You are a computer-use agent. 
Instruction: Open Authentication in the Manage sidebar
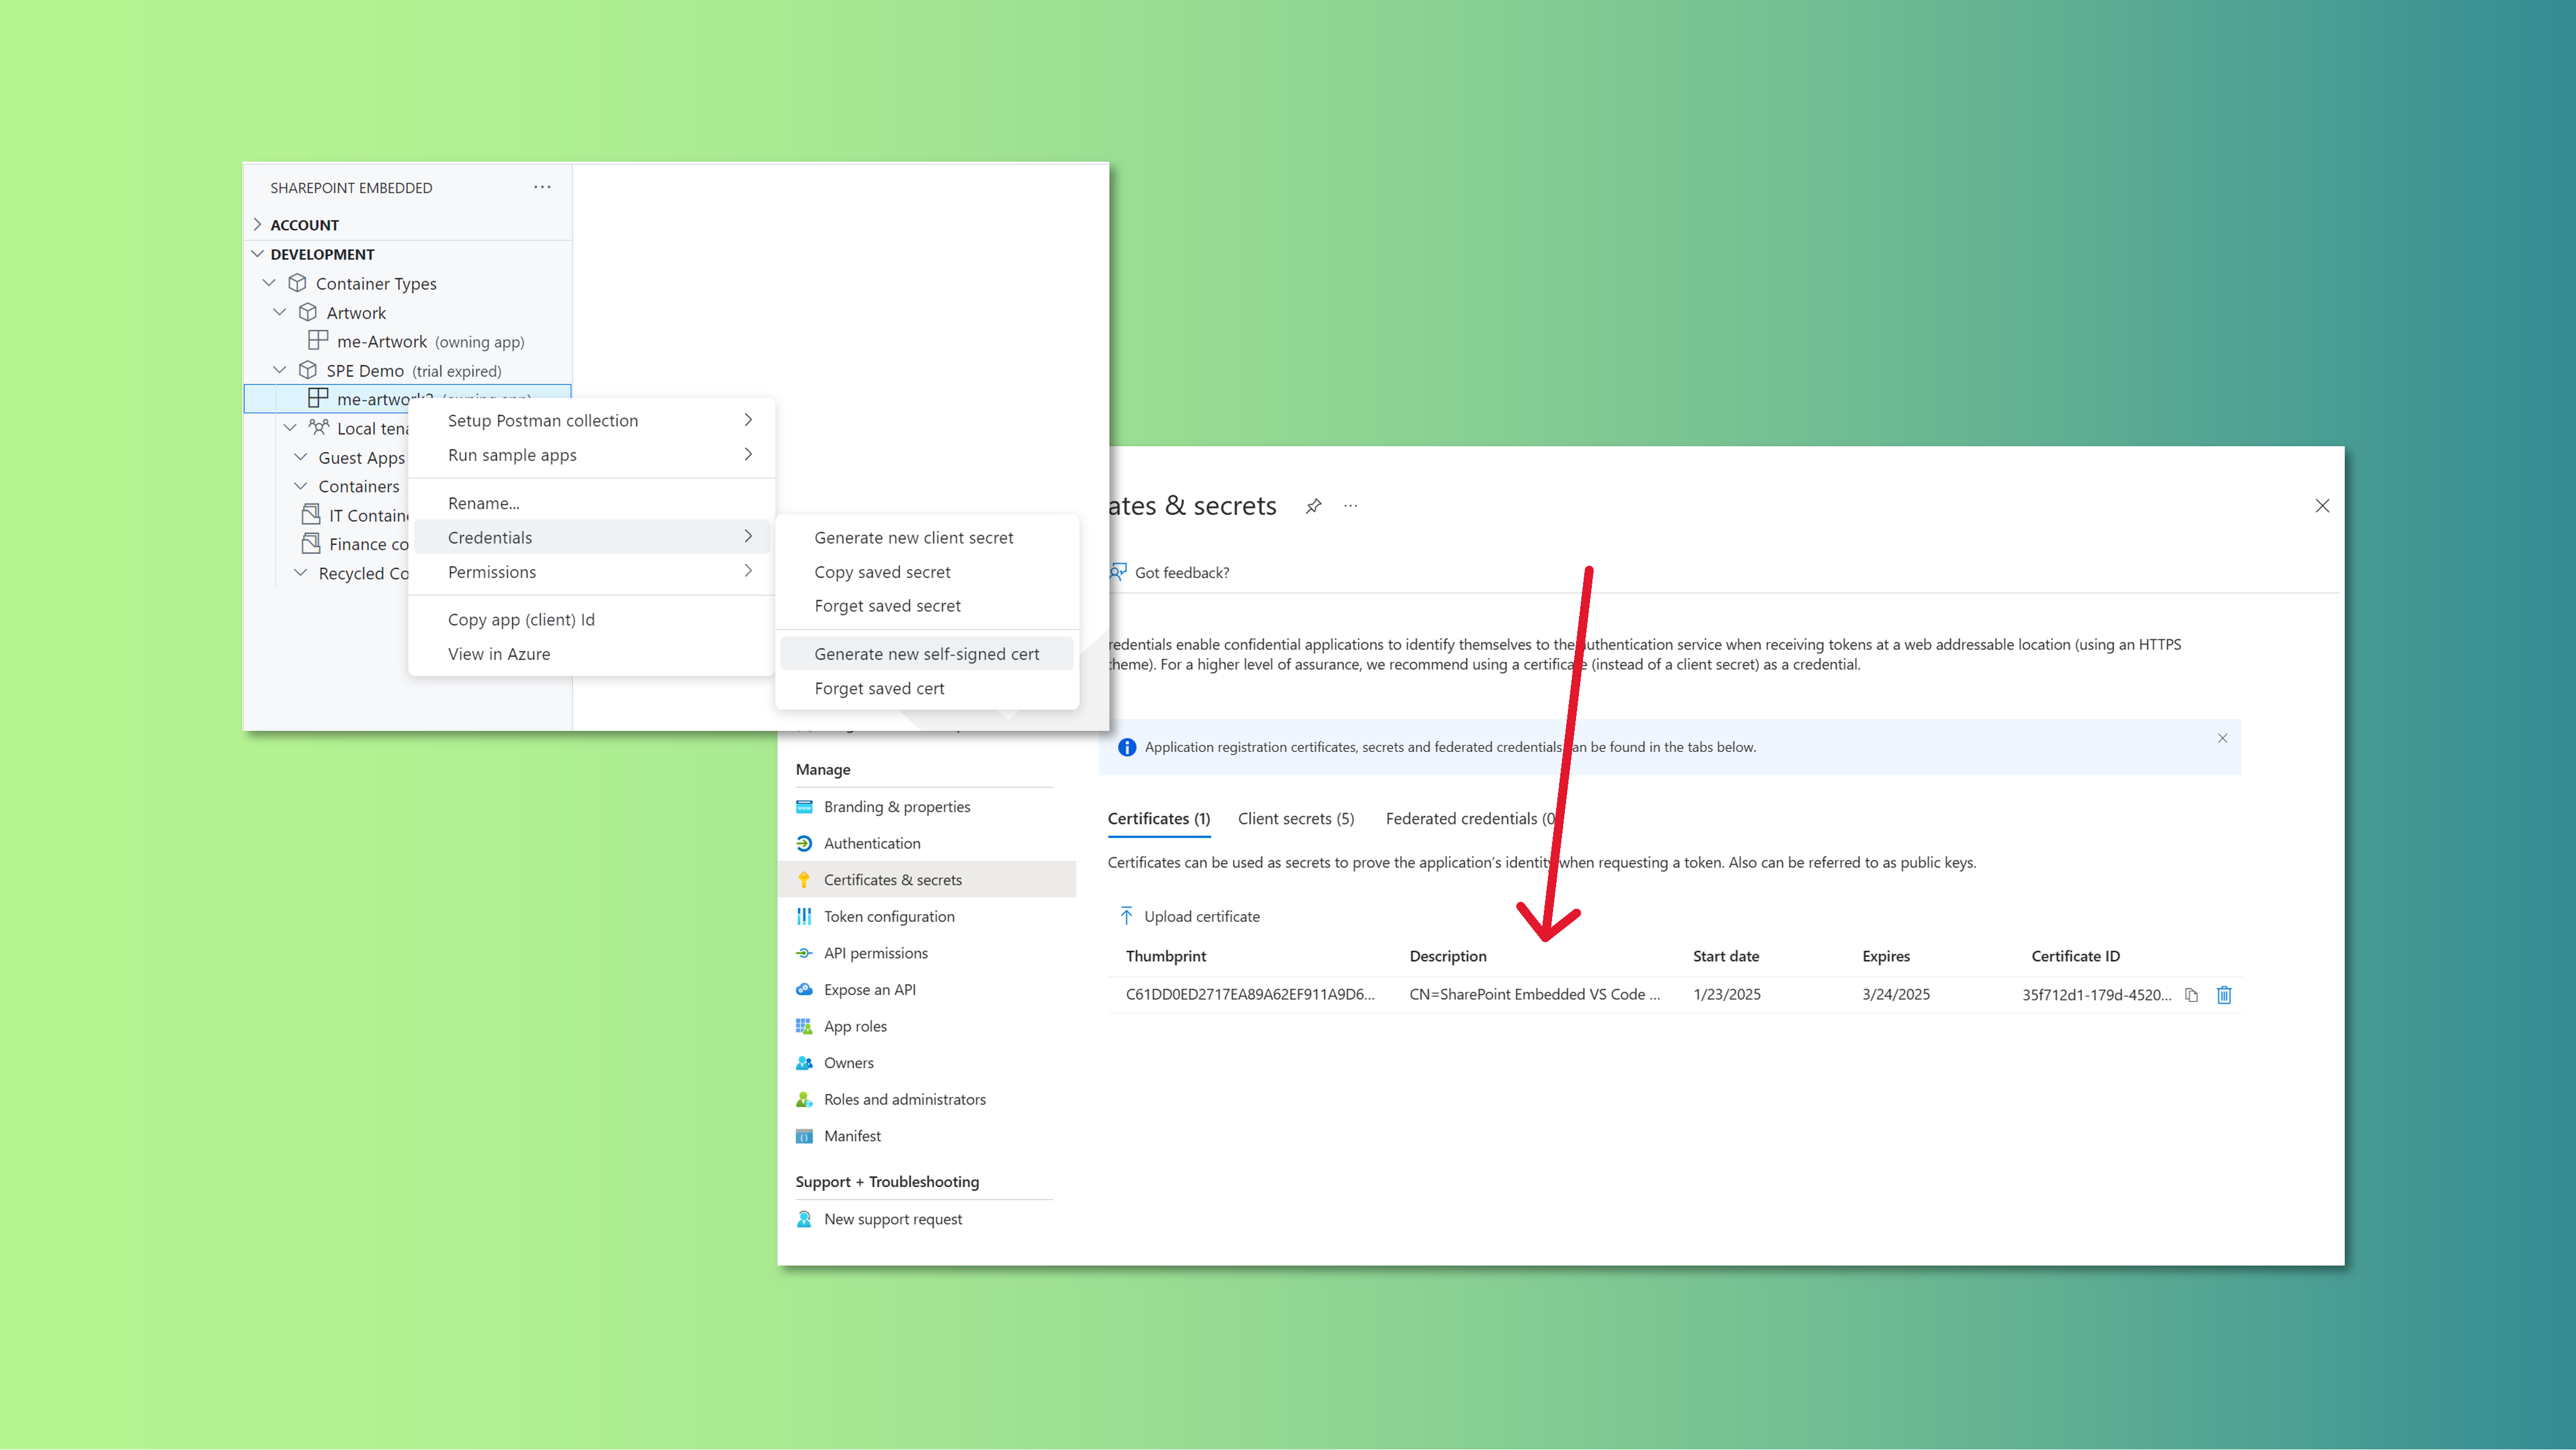click(x=871, y=843)
